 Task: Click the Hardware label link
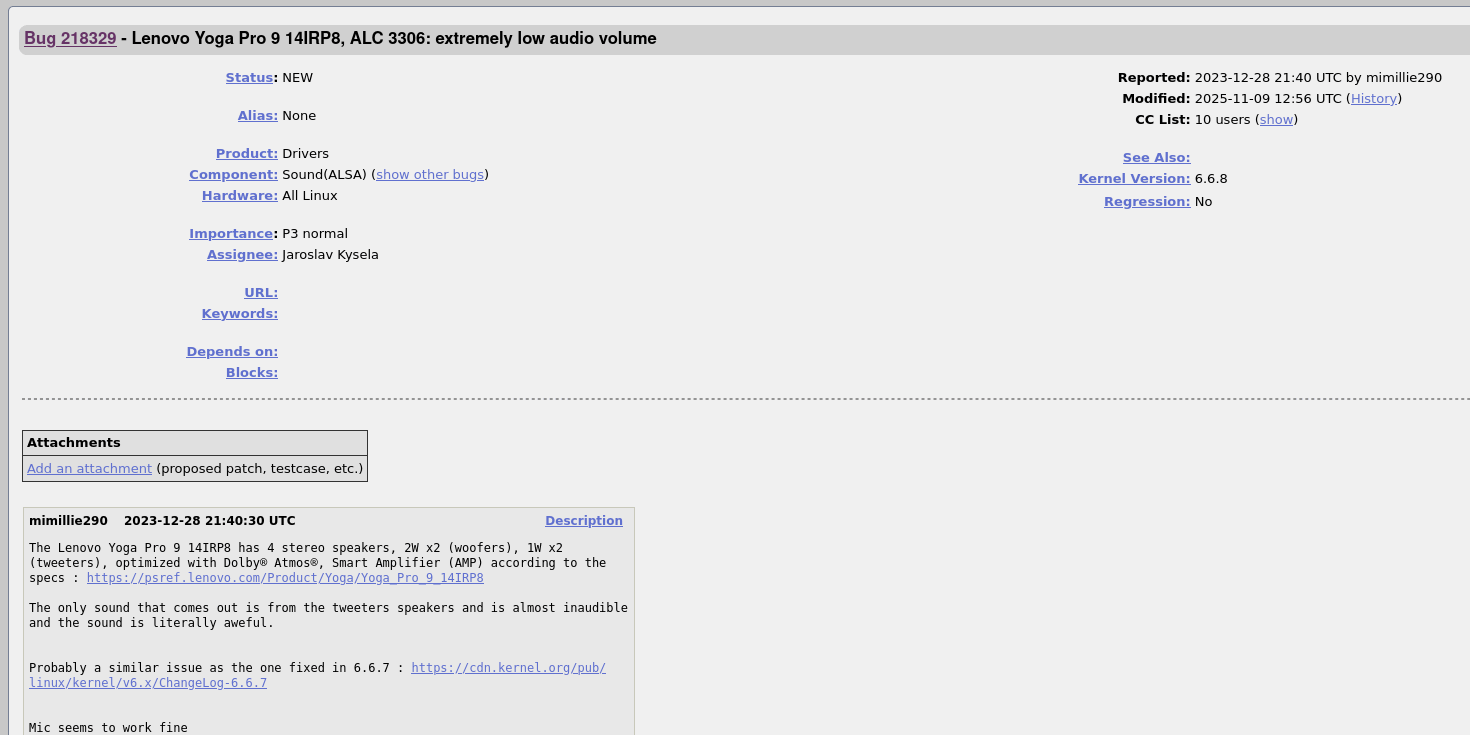pyautogui.click(x=239, y=196)
